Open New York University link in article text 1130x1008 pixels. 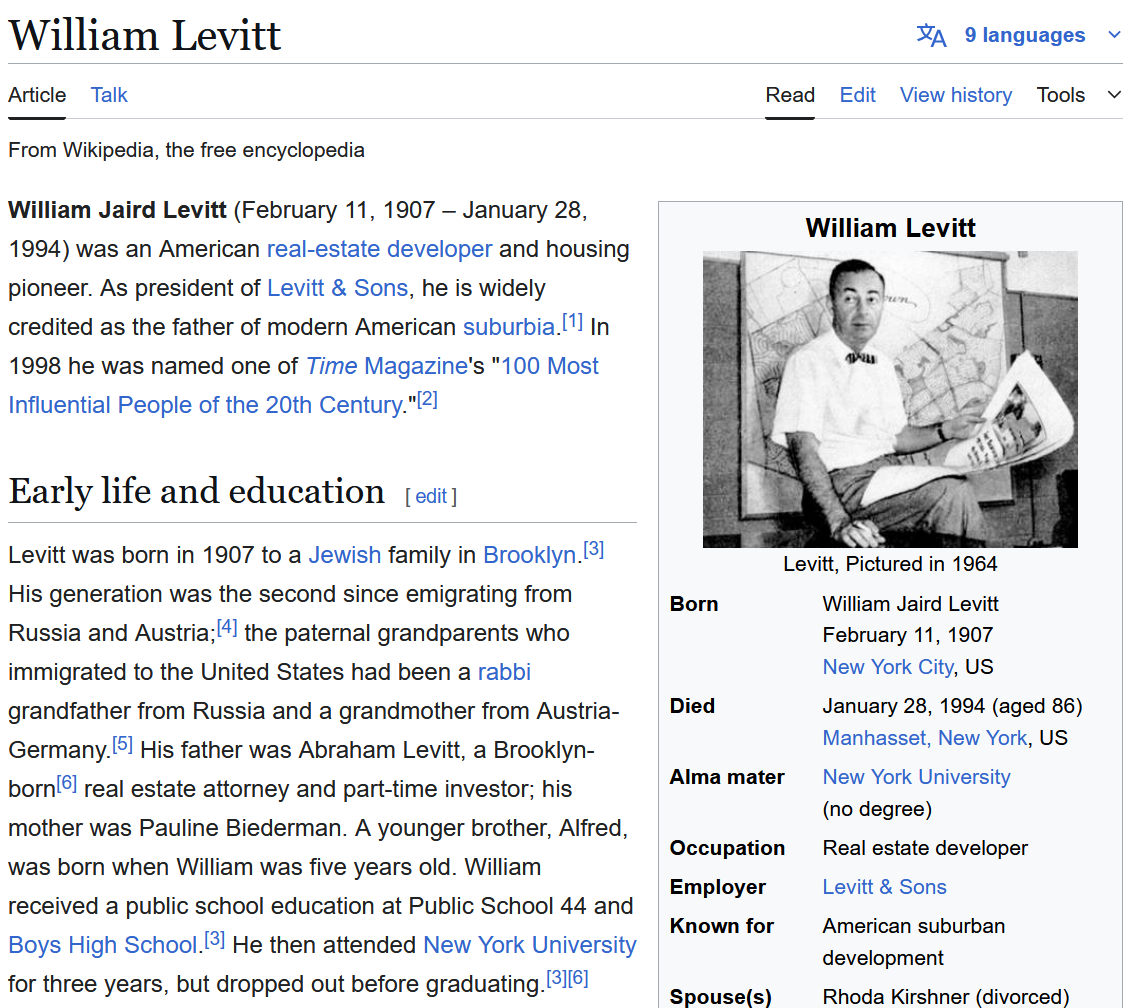530,945
